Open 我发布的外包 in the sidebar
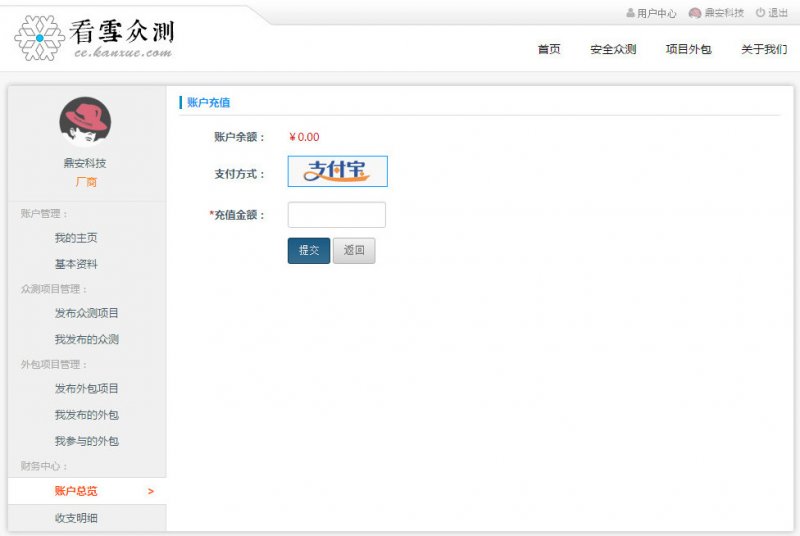Screen dimensions: 800x536 click(87, 415)
